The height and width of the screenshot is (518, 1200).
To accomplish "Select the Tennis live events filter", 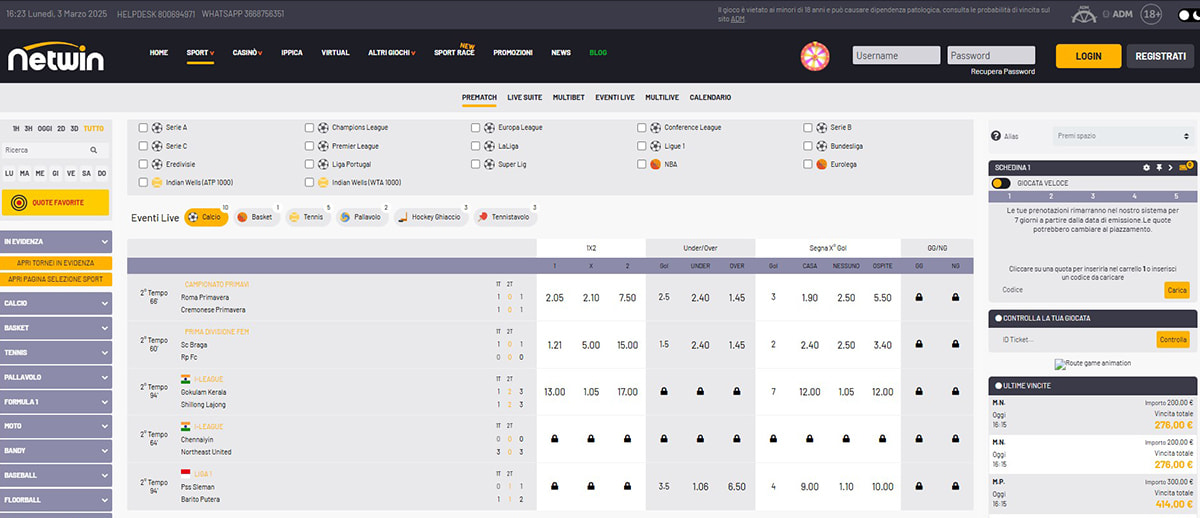I will click(x=308, y=216).
